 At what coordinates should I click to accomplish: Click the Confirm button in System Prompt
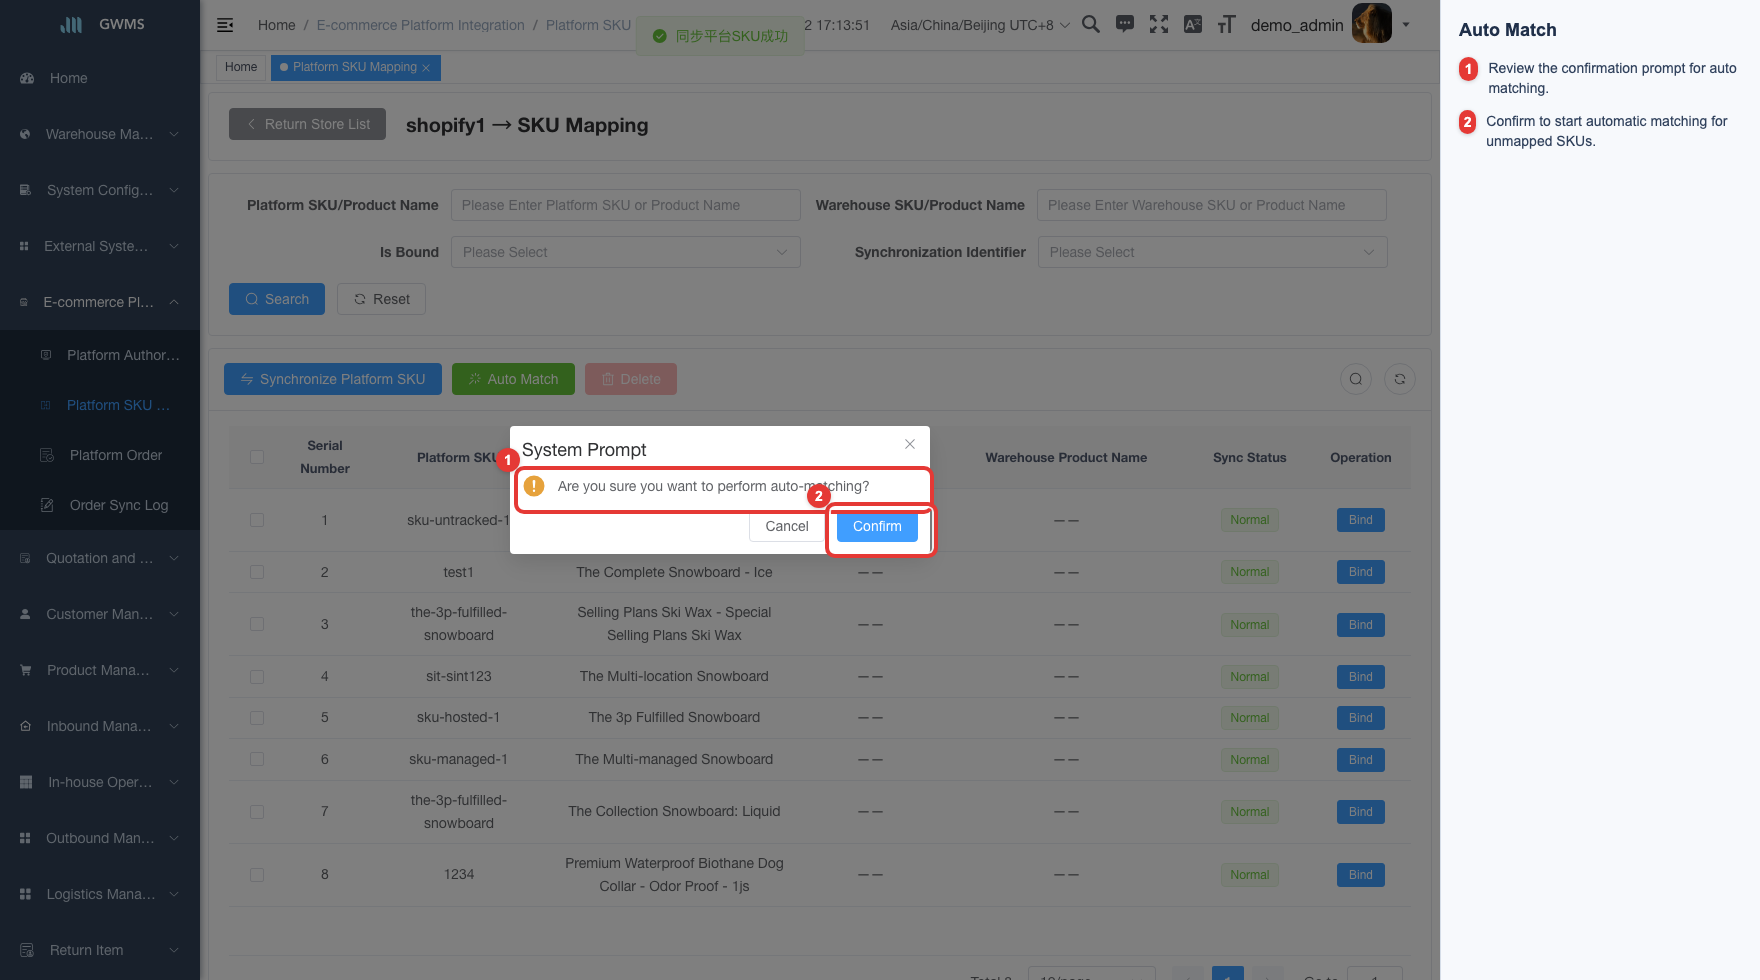(x=877, y=526)
